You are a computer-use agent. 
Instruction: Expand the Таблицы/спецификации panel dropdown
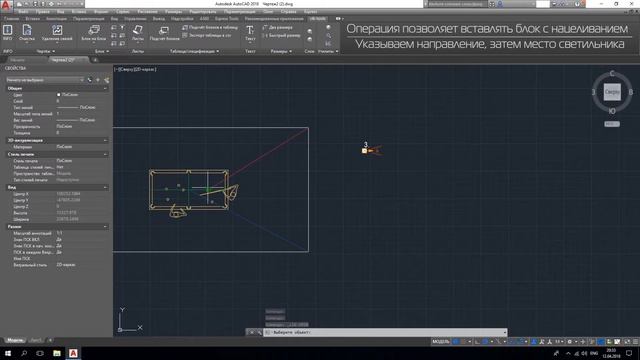pos(194,51)
